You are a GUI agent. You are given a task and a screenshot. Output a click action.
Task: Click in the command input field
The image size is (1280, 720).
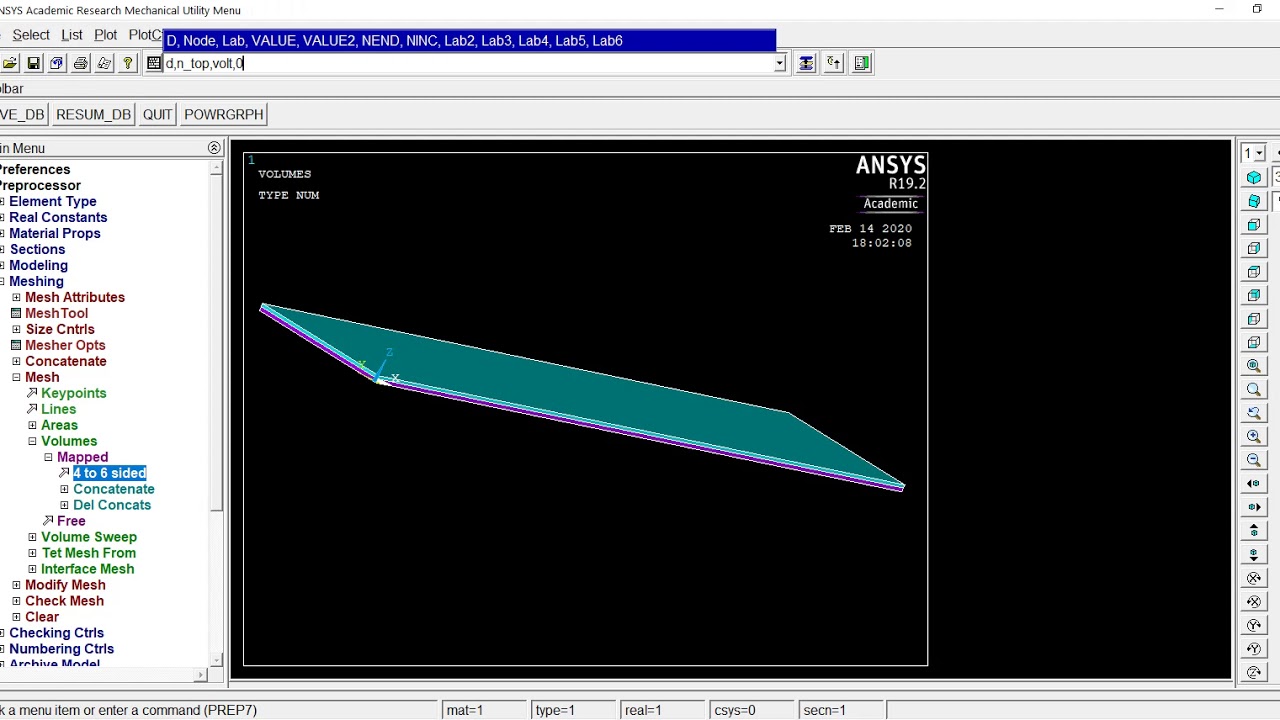[469, 63]
